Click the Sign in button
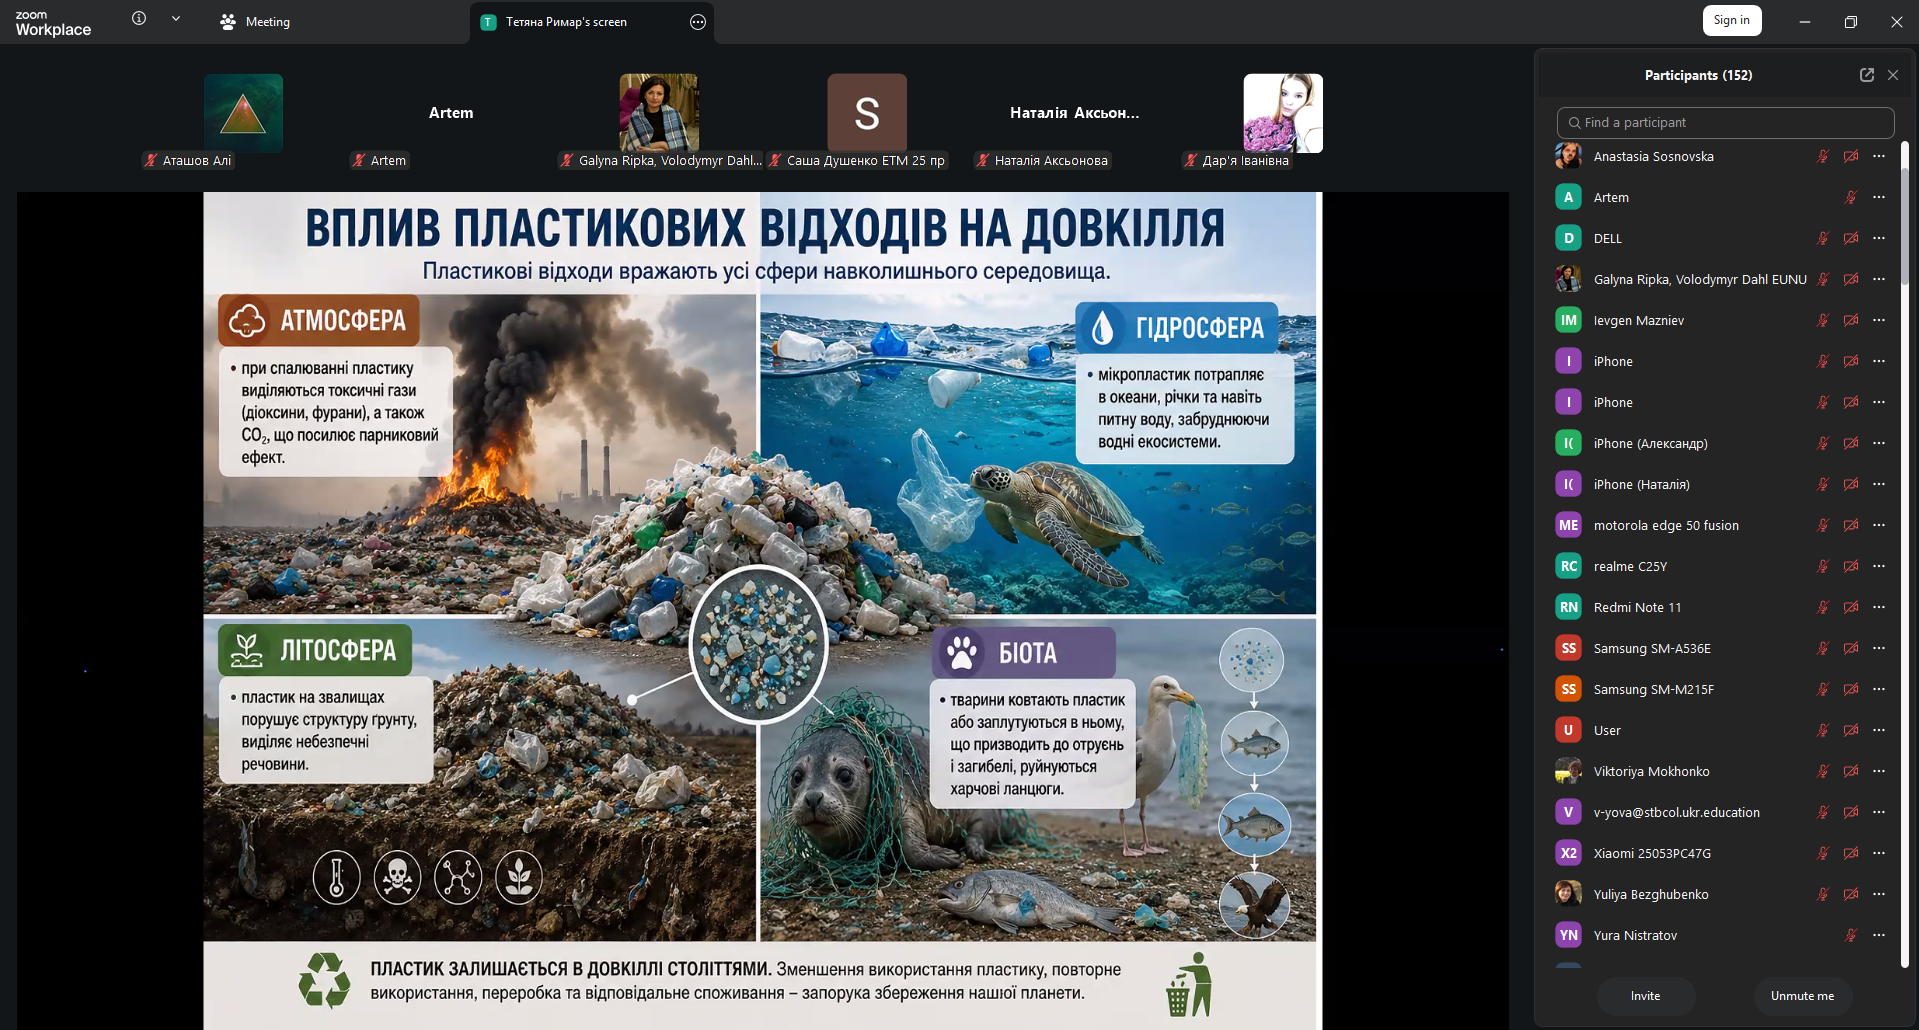This screenshot has width=1919, height=1030. pos(1732,20)
